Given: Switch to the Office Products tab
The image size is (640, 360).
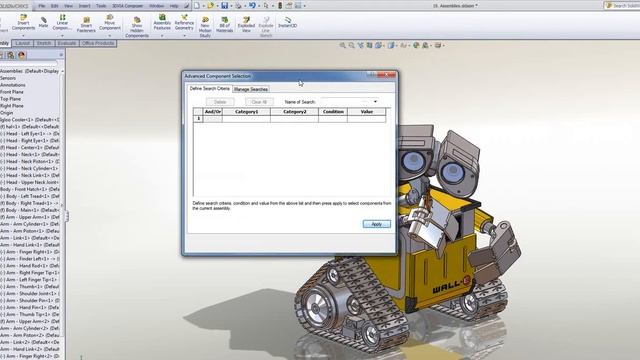Looking at the screenshot, I should [x=98, y=43].
